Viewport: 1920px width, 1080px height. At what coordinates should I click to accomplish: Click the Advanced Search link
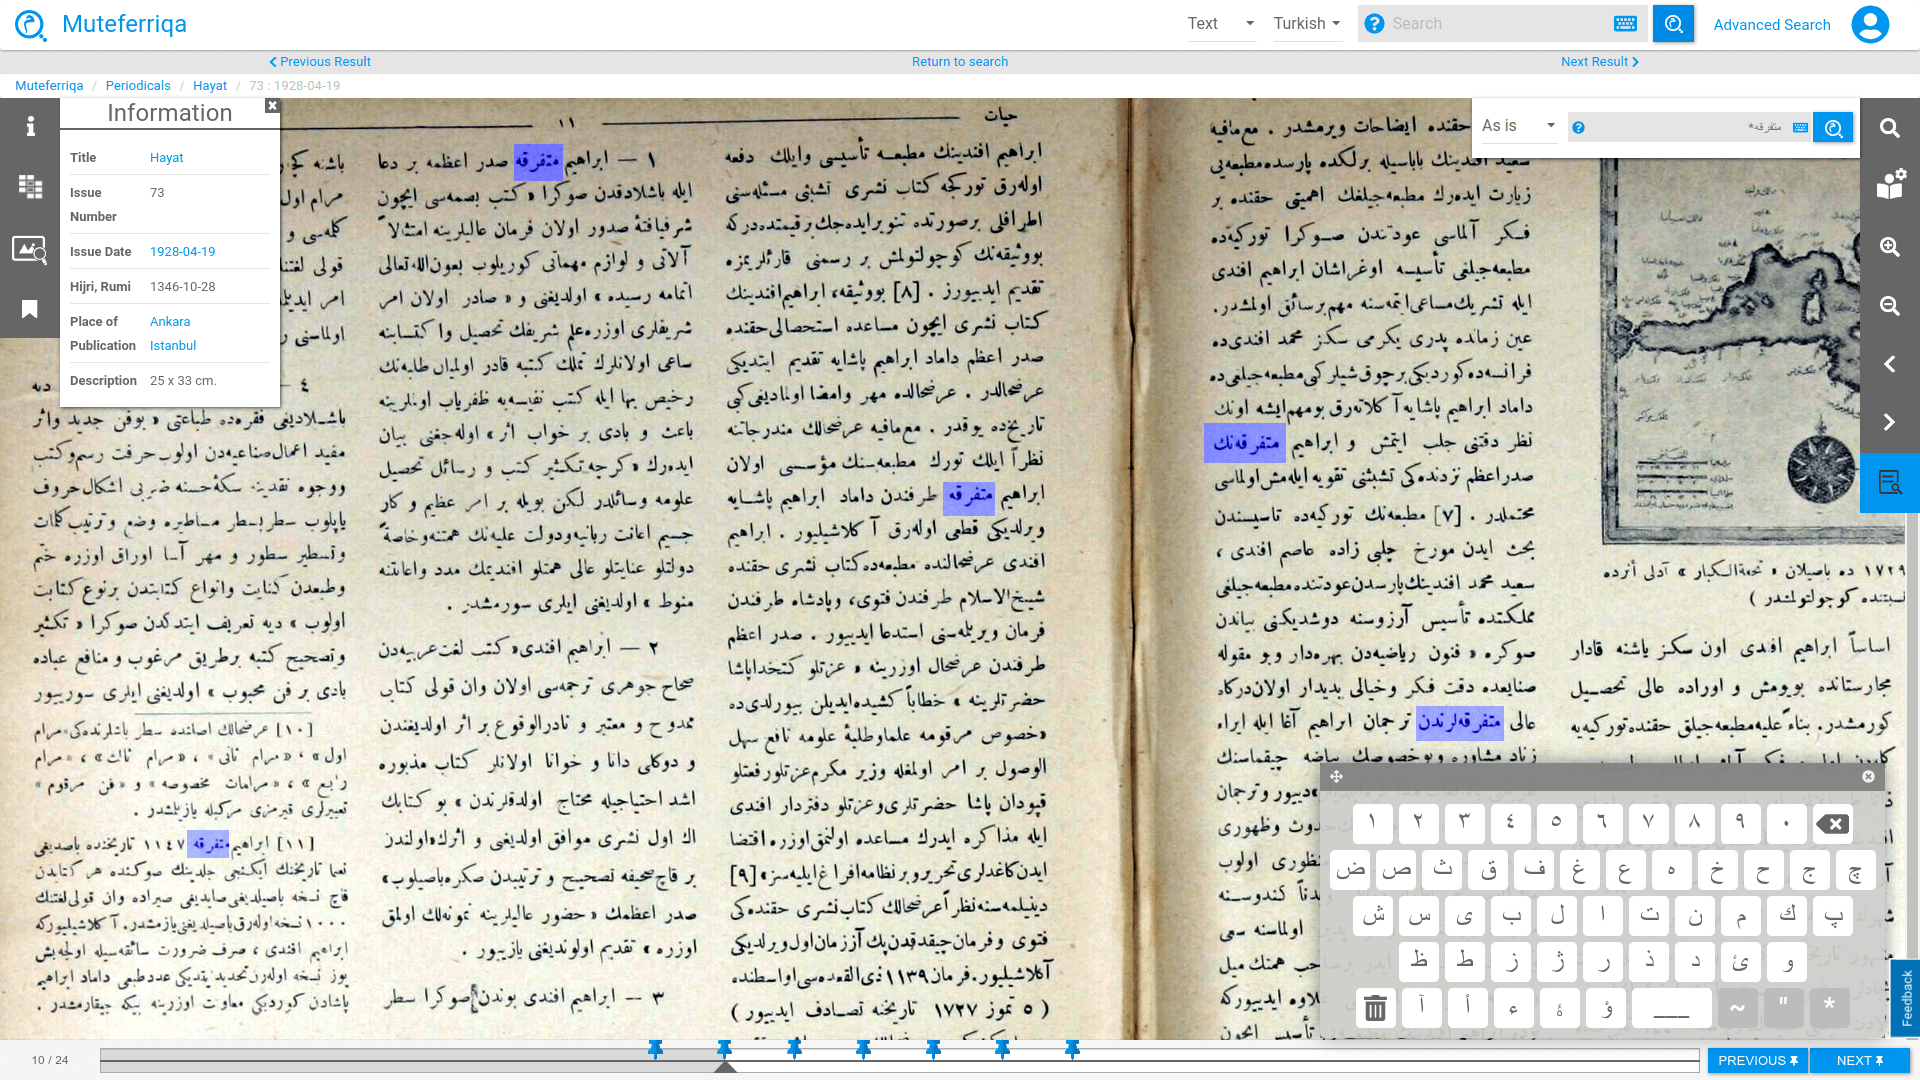pyautogui.click(x=1771, y=25)
